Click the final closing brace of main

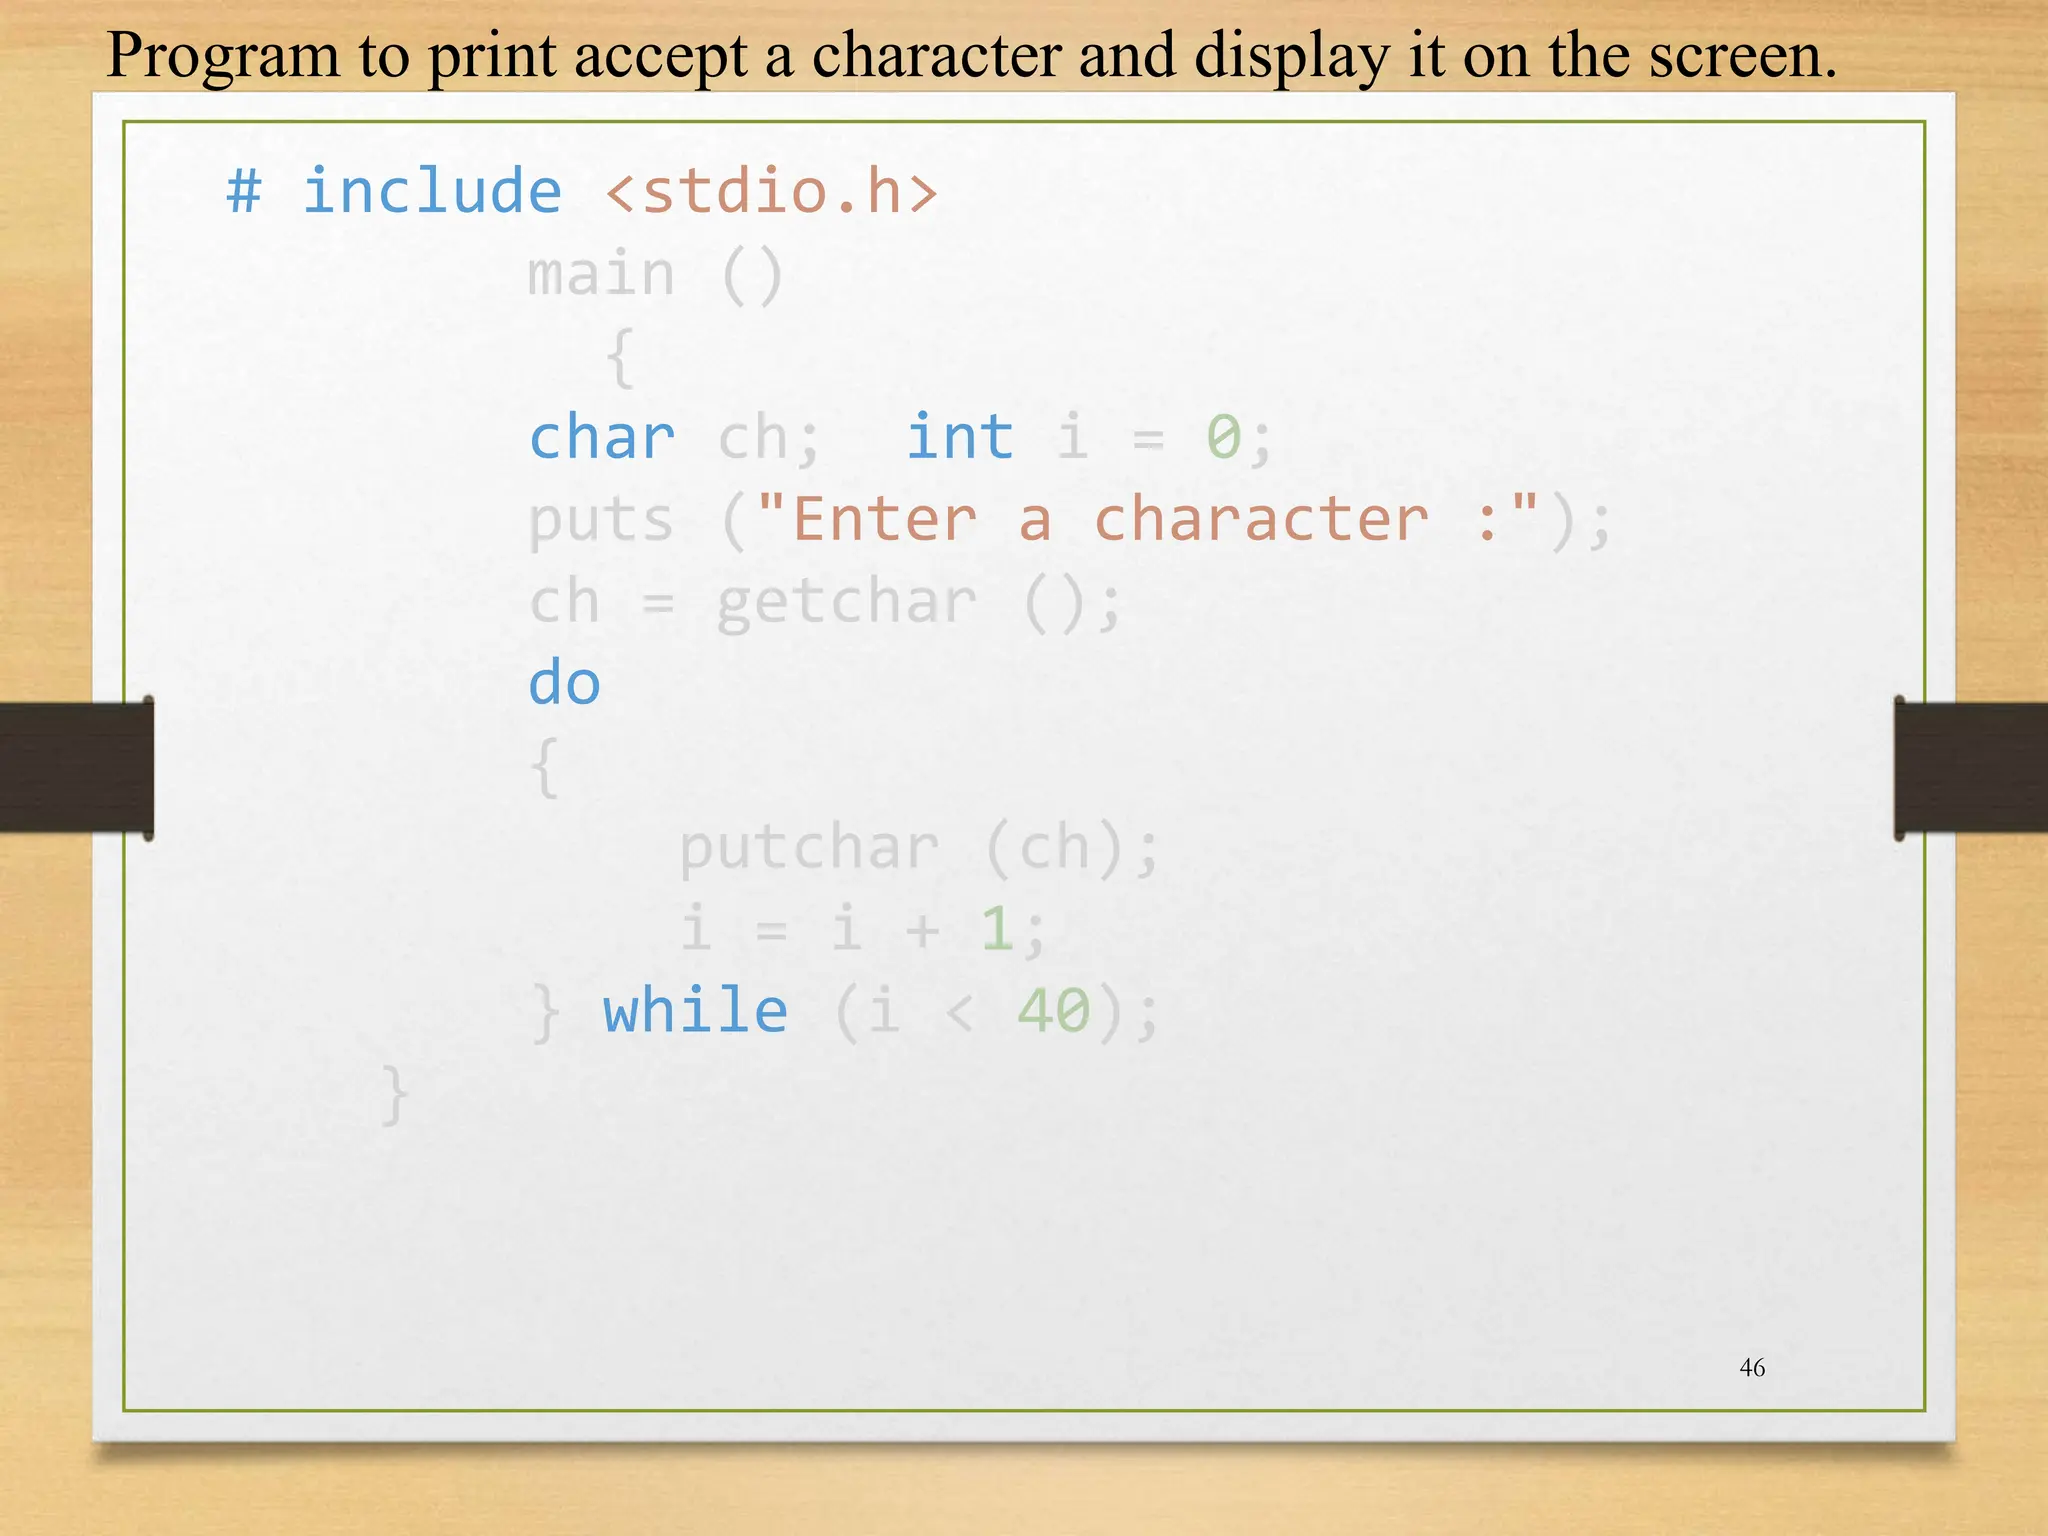pos(395,1094)
